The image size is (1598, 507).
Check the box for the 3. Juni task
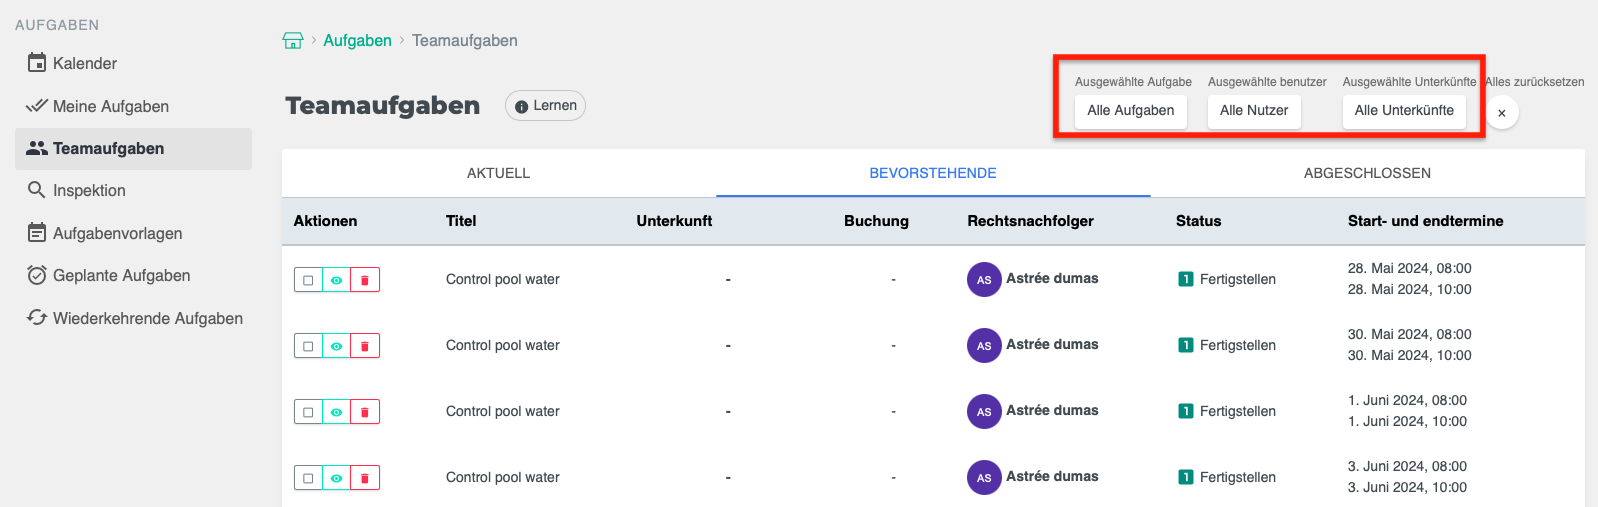pos(308,478)
